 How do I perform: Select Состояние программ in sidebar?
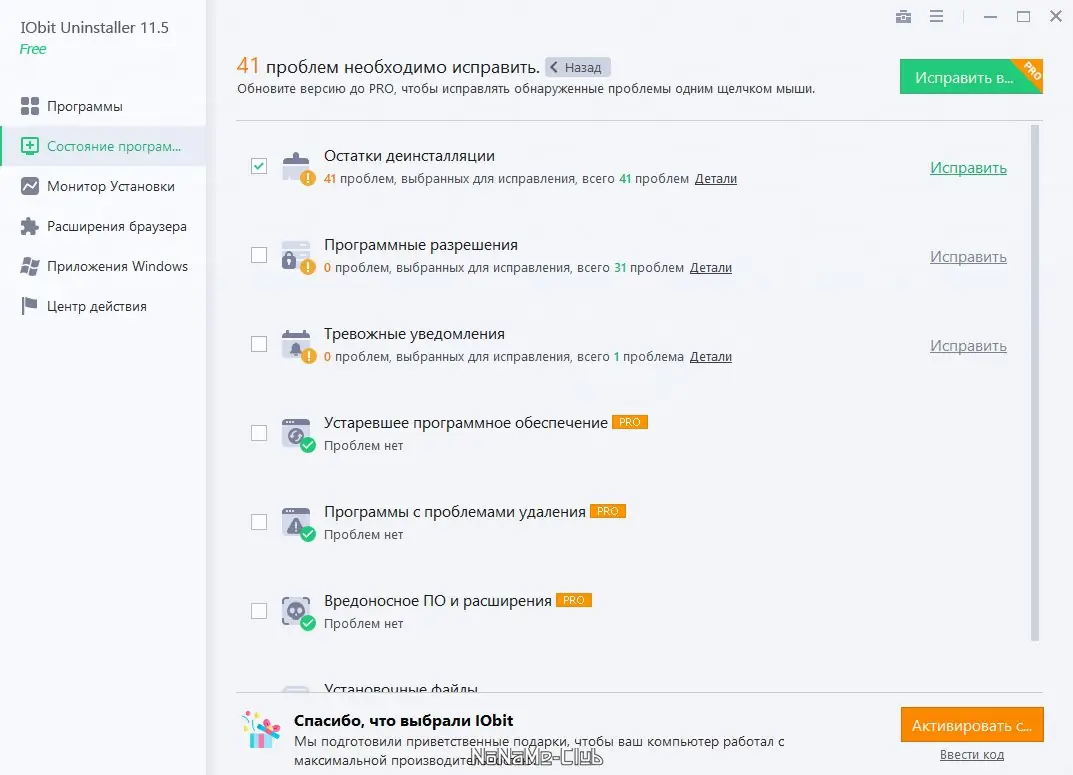pyautogui.click(x=103, y=146)
